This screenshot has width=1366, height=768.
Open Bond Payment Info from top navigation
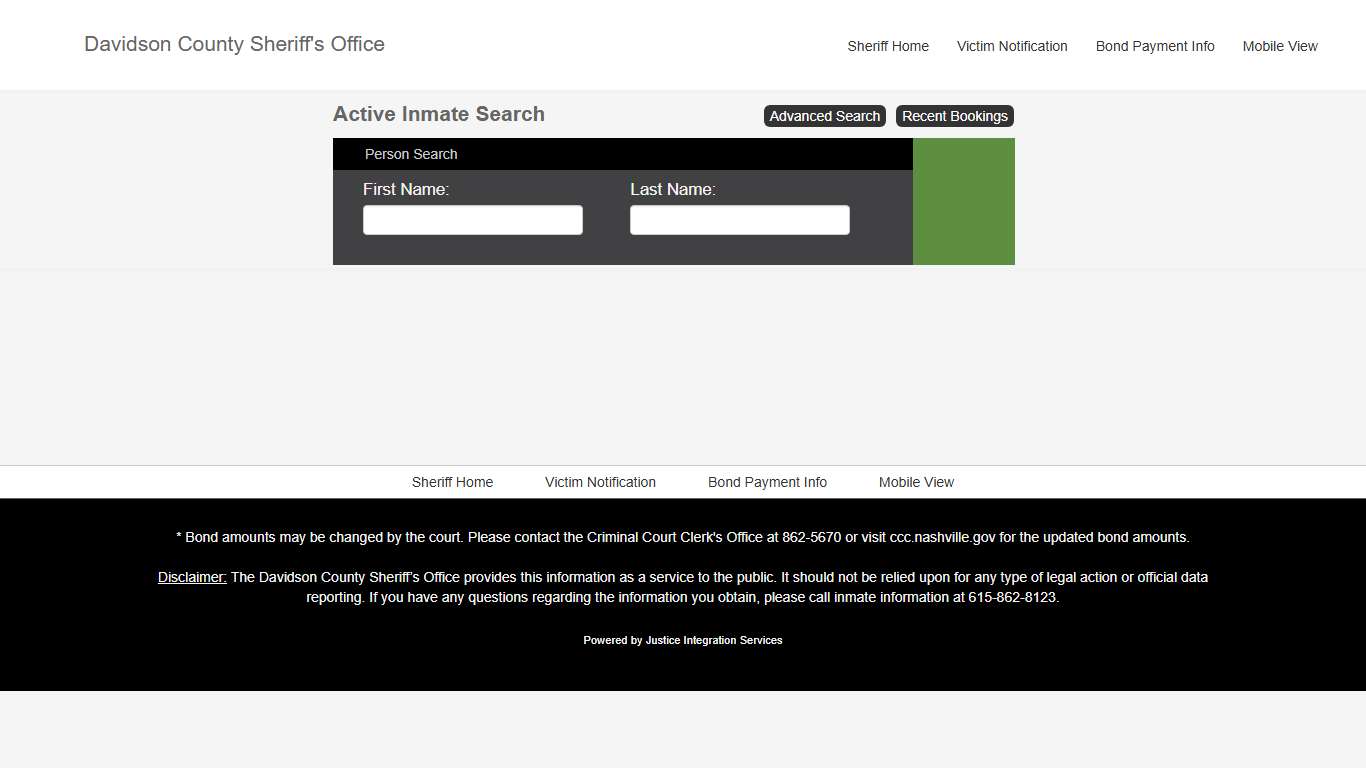(x=1155, y=46)
